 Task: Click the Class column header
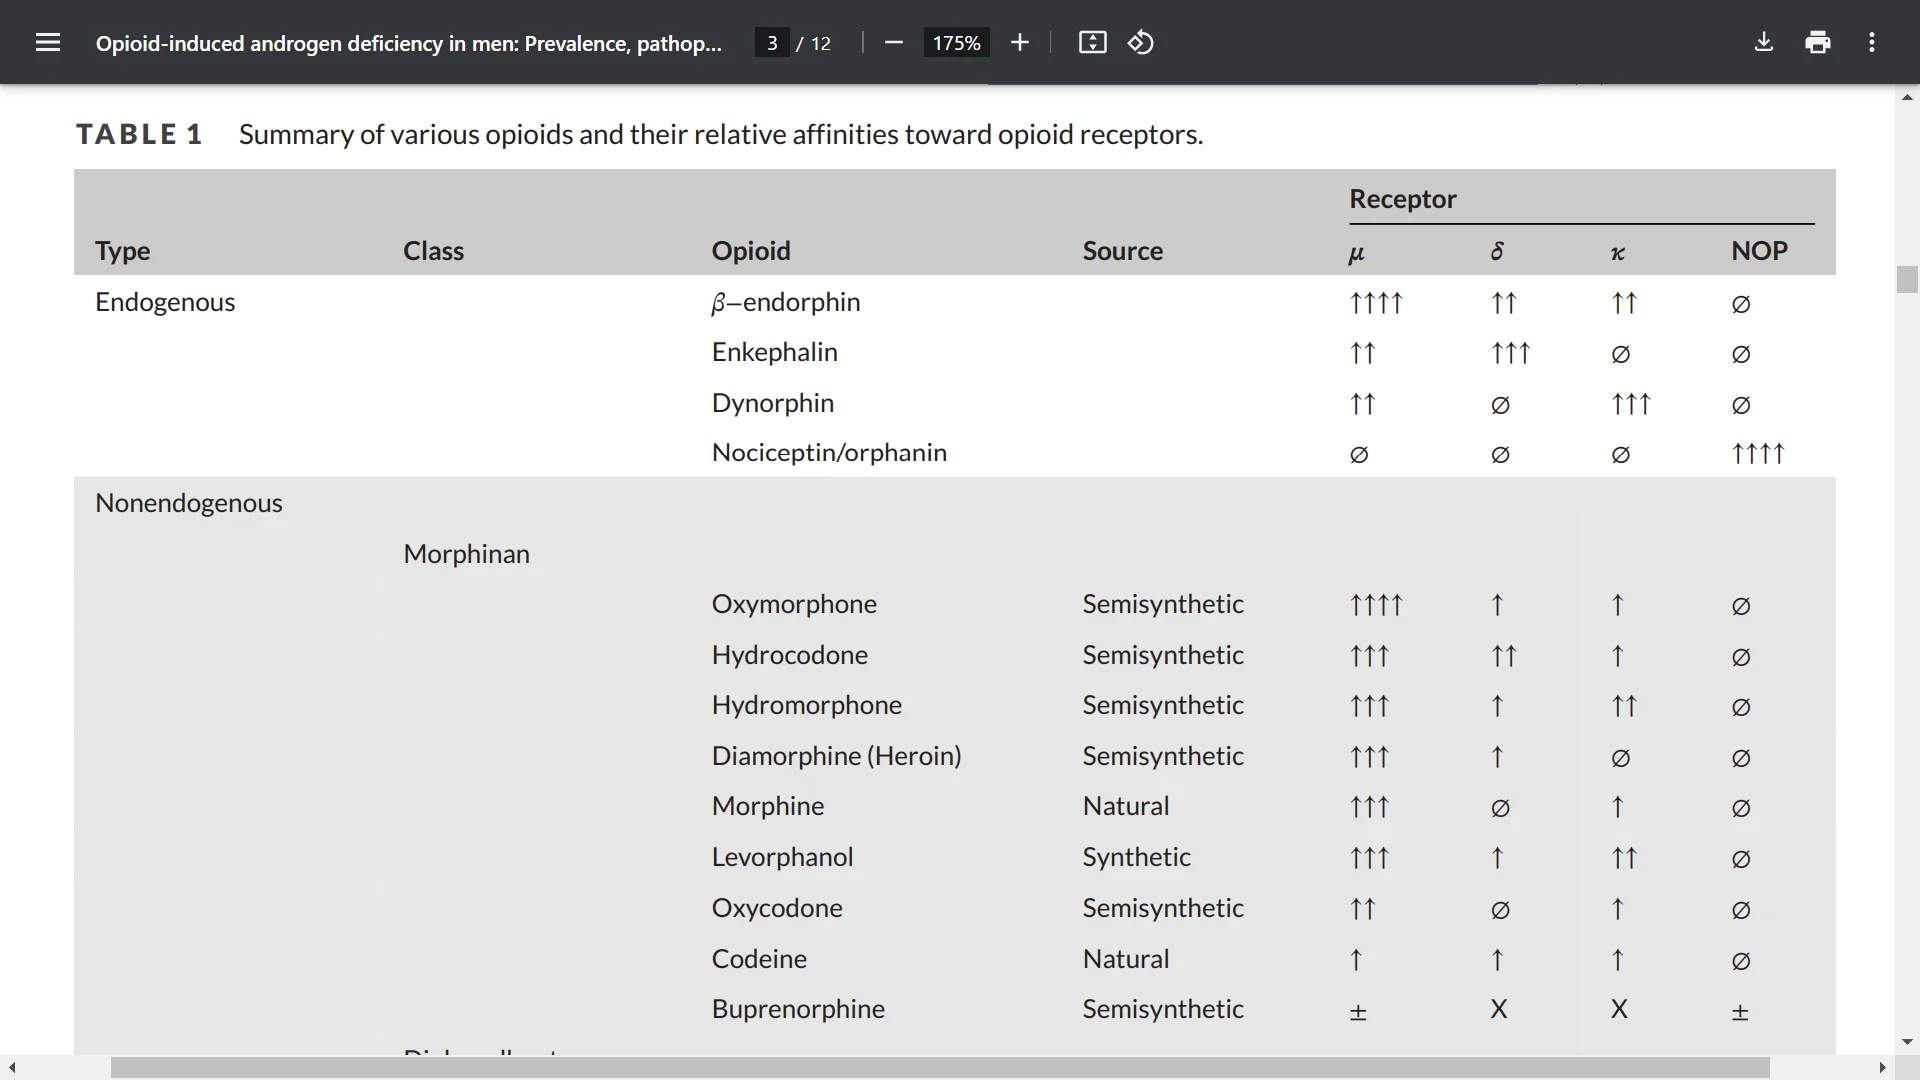pyautogui.click(x=433, y=251)
